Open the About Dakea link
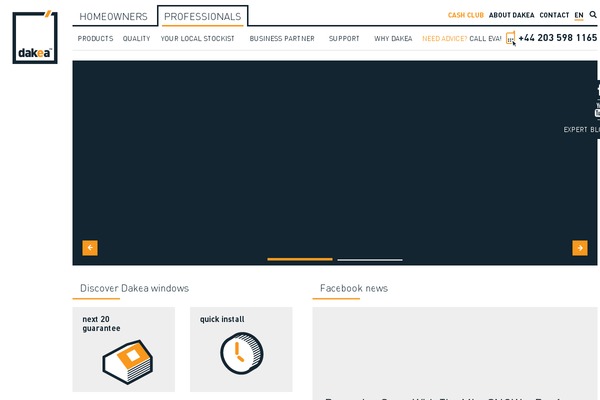Image resolution: width=600 pixels, height=400 pixels. pos(511,16)
